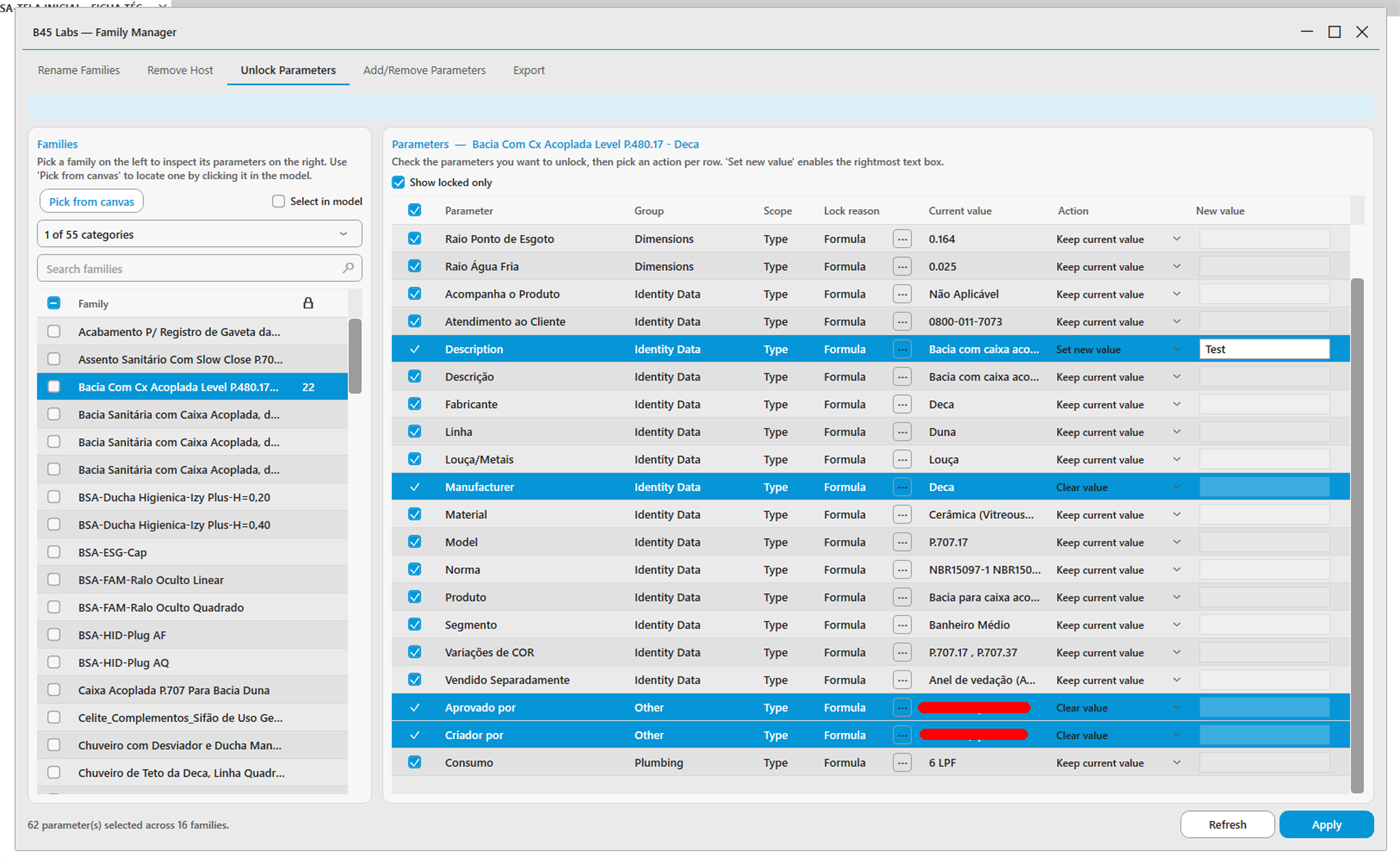Image resolution: width=1400 pixels, height=864 pixels.
Task: Click ellipsis button in Vendido Separadamente row
Action: click(903, 679)
